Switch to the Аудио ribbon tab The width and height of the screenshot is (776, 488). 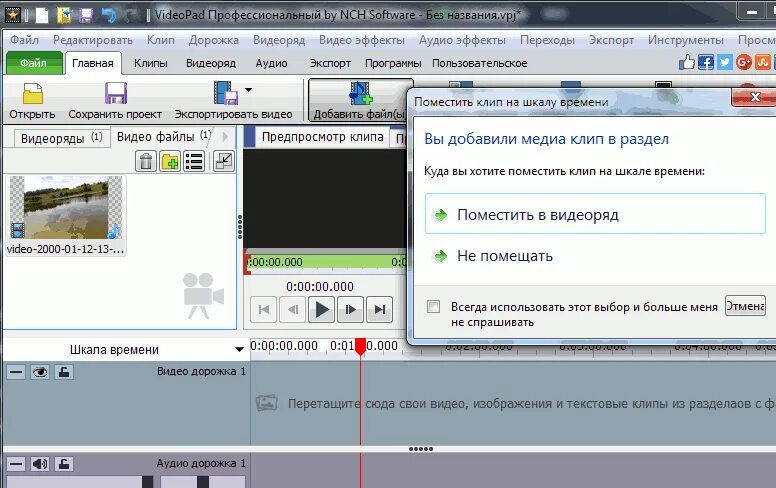click(x=271, y=63)
